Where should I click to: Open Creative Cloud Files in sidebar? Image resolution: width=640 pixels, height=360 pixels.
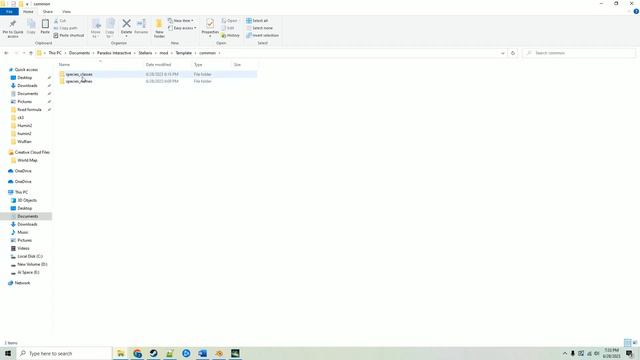click(x=32, y=152)
